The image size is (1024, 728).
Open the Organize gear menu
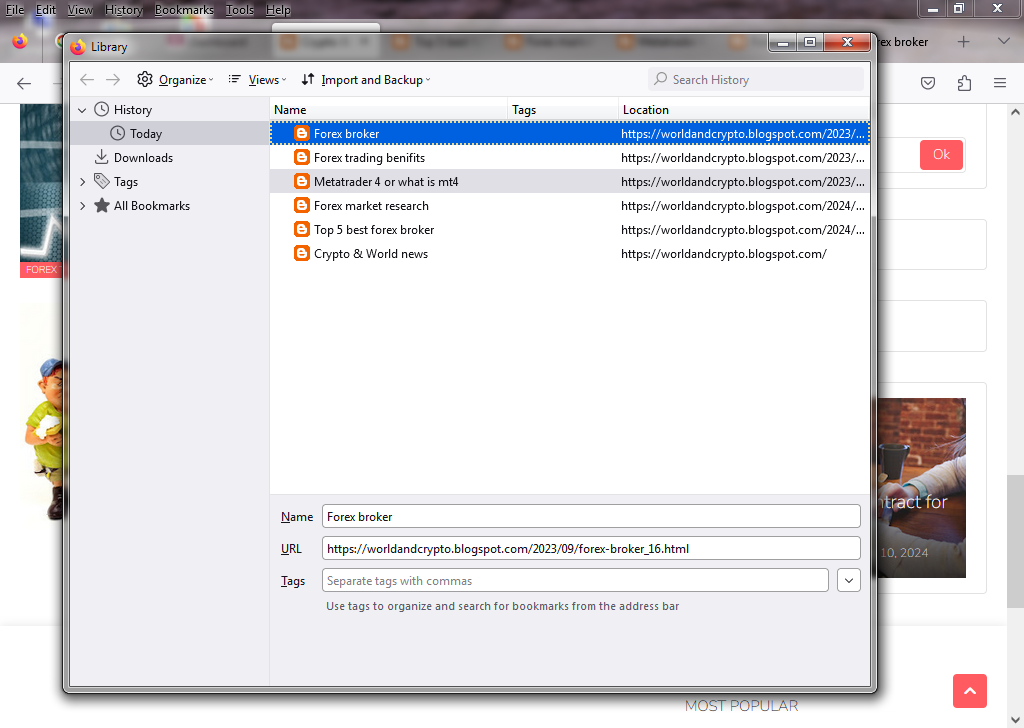175,80
